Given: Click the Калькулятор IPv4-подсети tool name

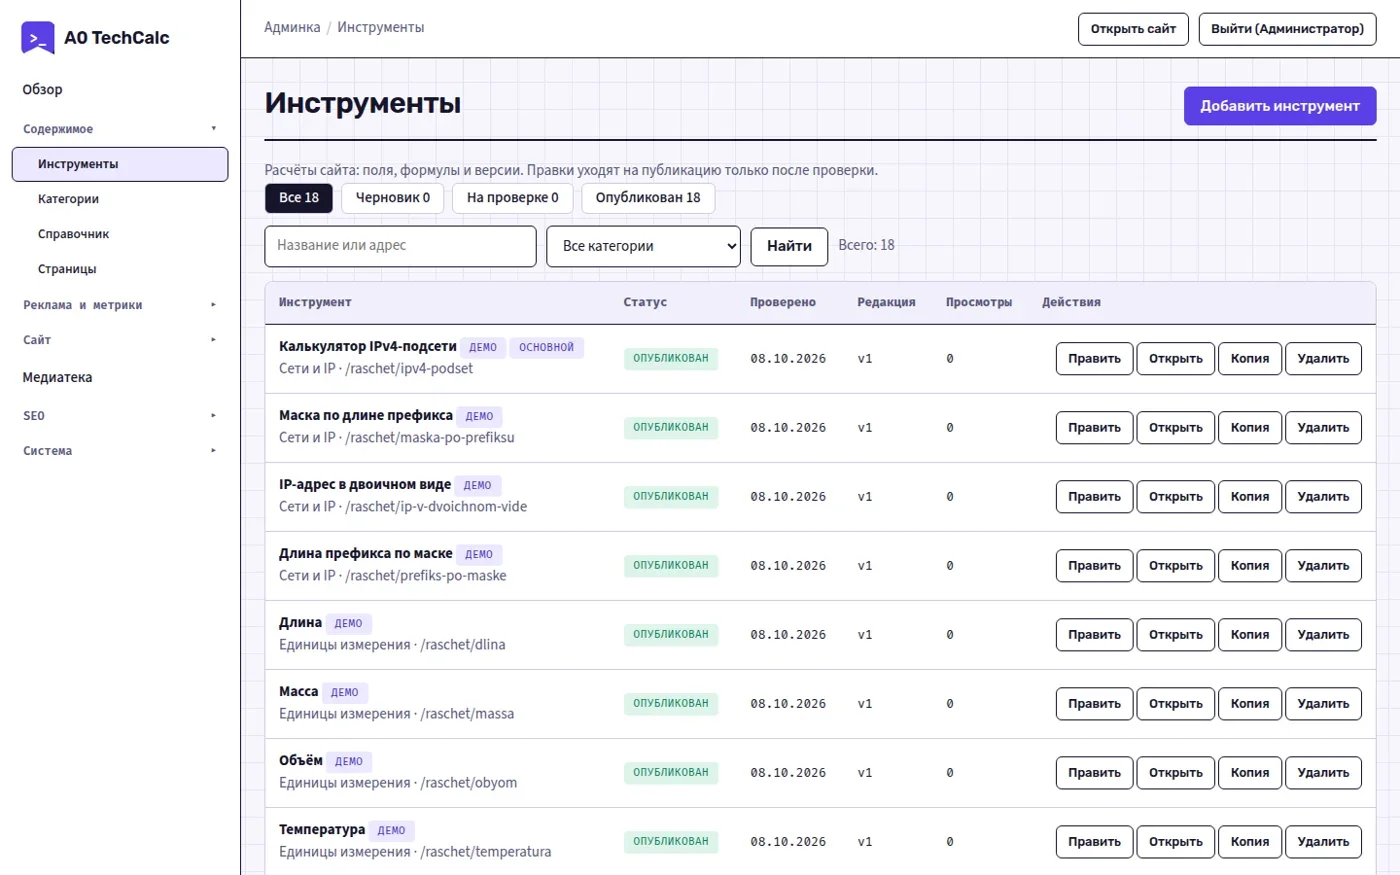Looking at the screenshot, I should coord(368,347).
